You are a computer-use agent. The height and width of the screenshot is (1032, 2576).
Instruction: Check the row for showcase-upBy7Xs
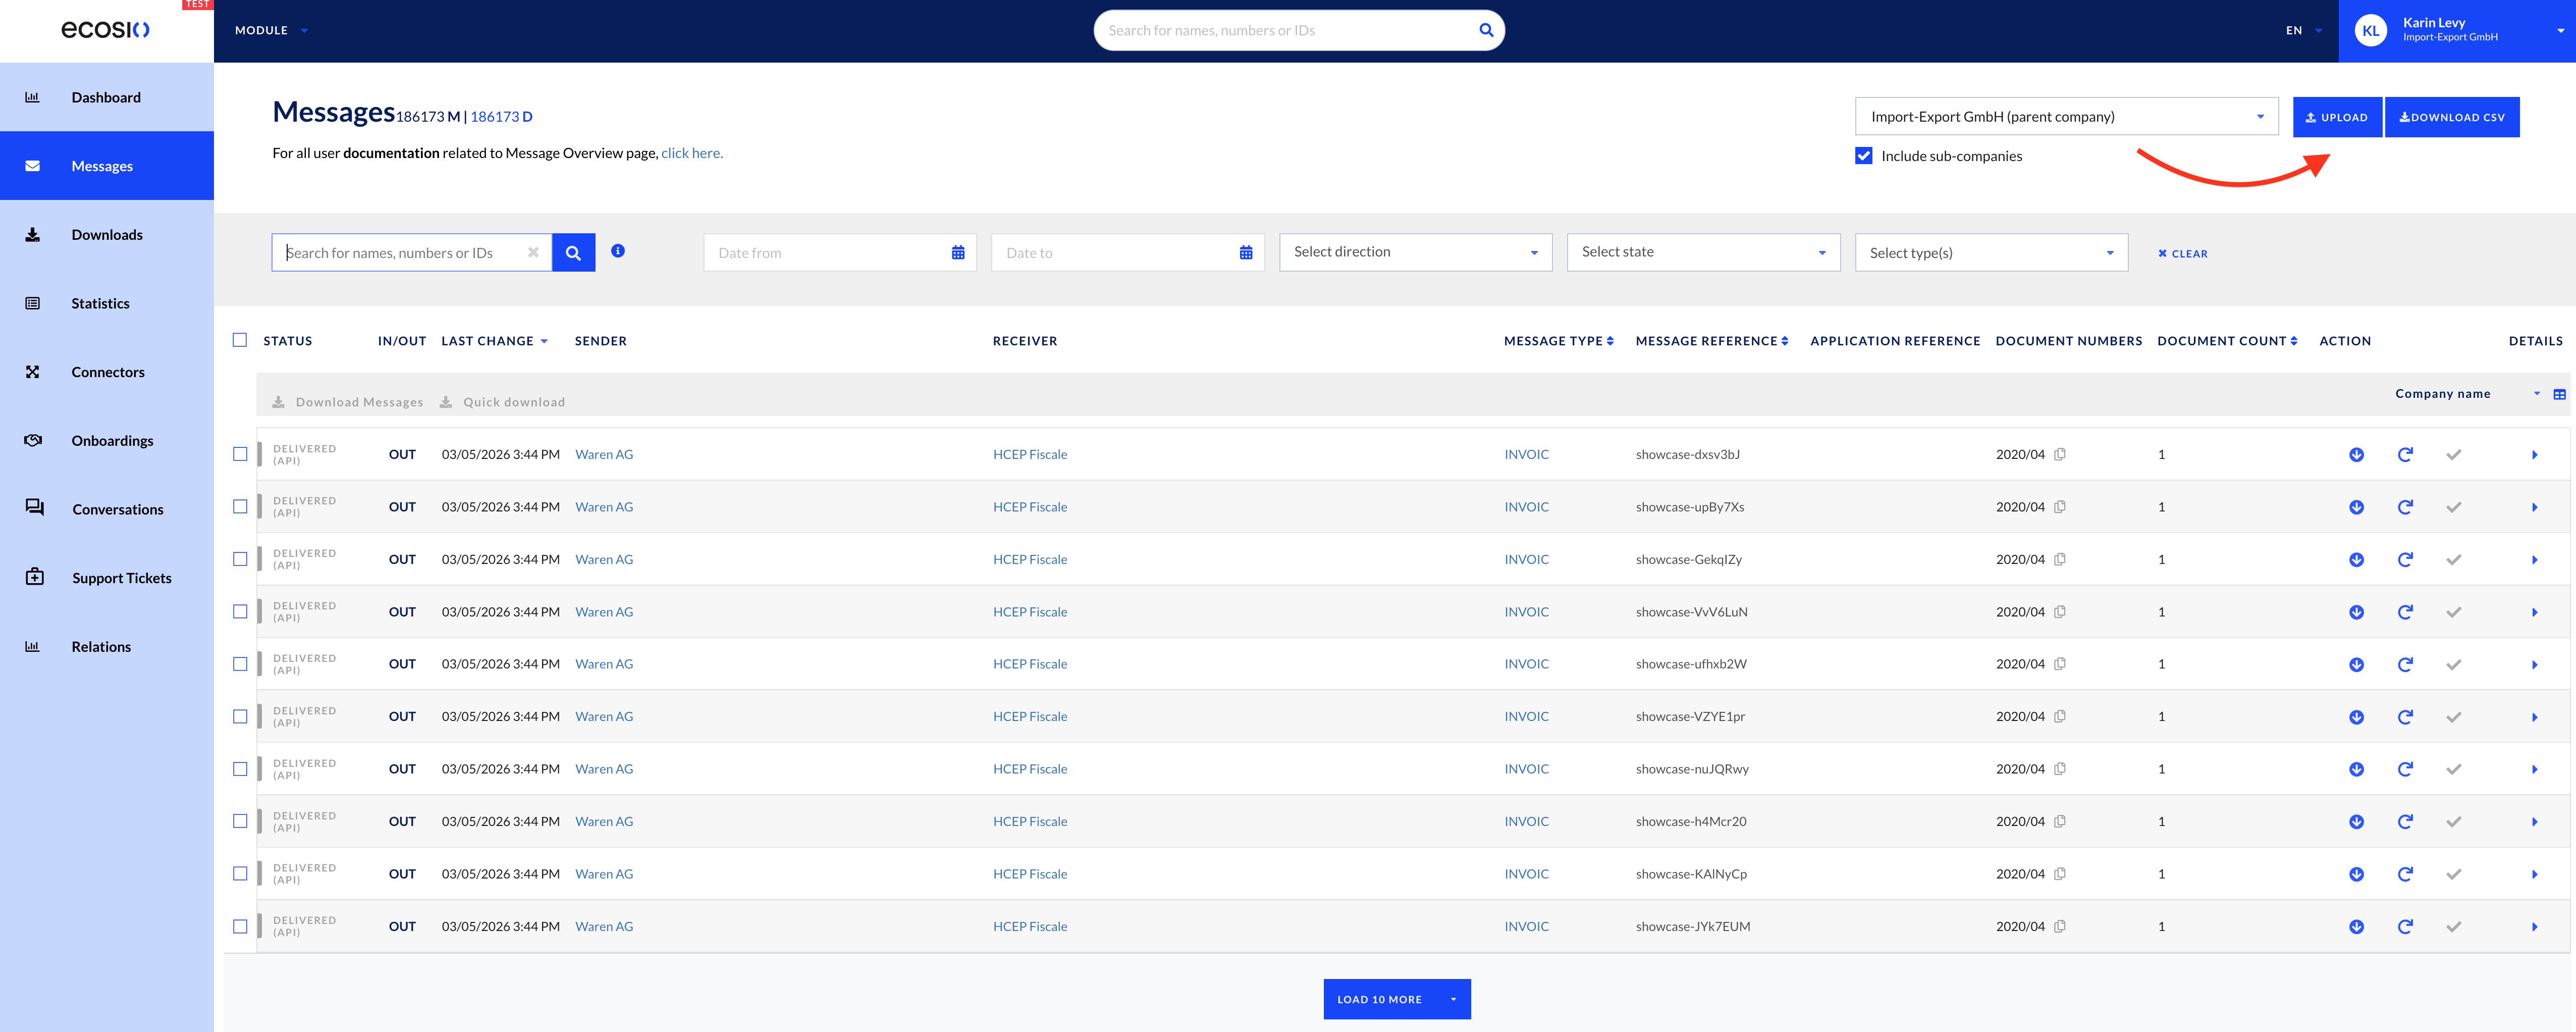(x=240, y=507)
